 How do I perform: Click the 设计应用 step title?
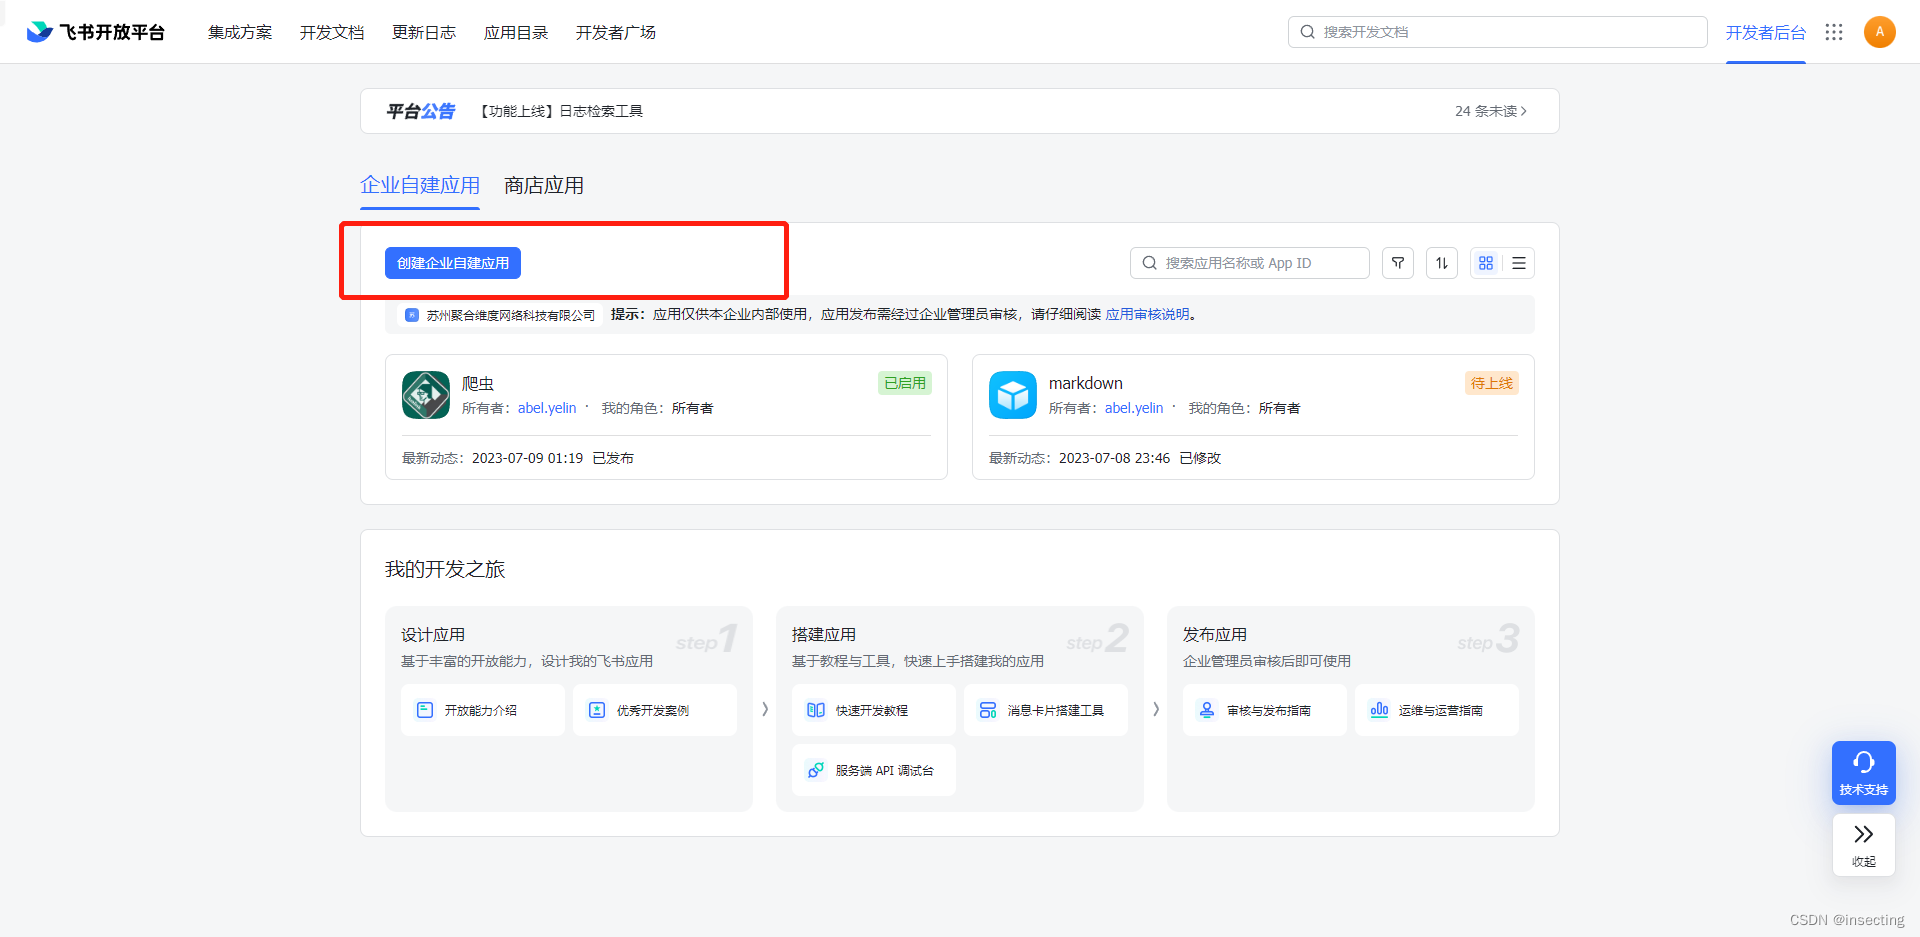pyautogui.click(x=433, y=635)
